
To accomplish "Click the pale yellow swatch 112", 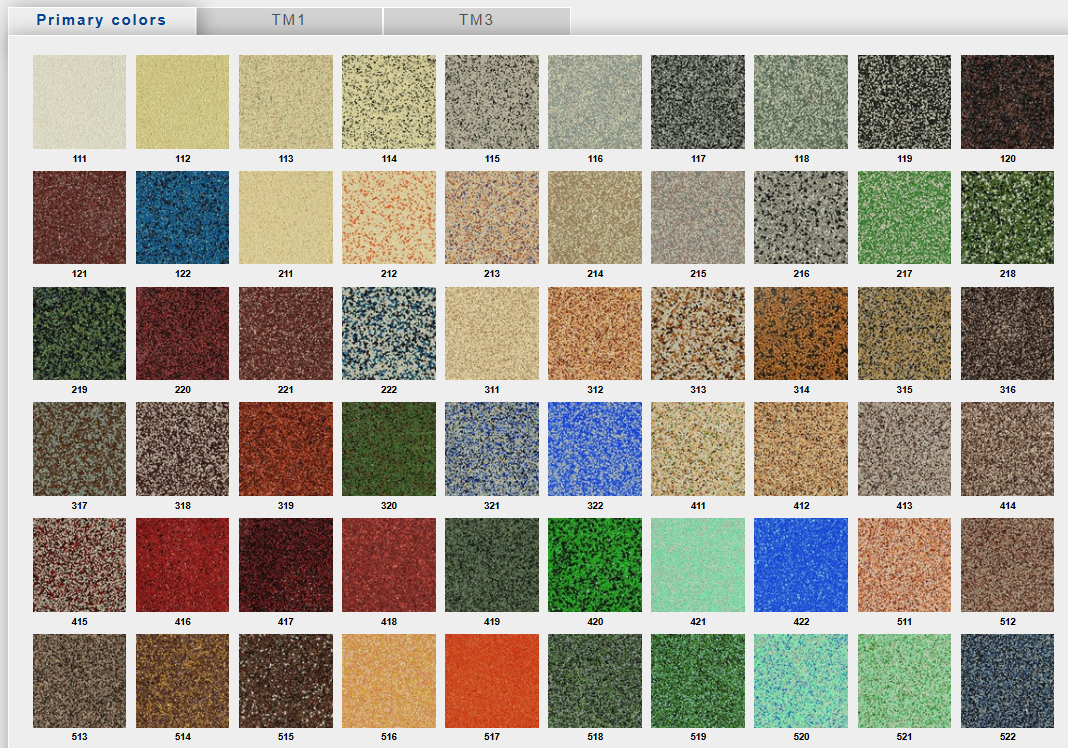I will pos(182,101).
